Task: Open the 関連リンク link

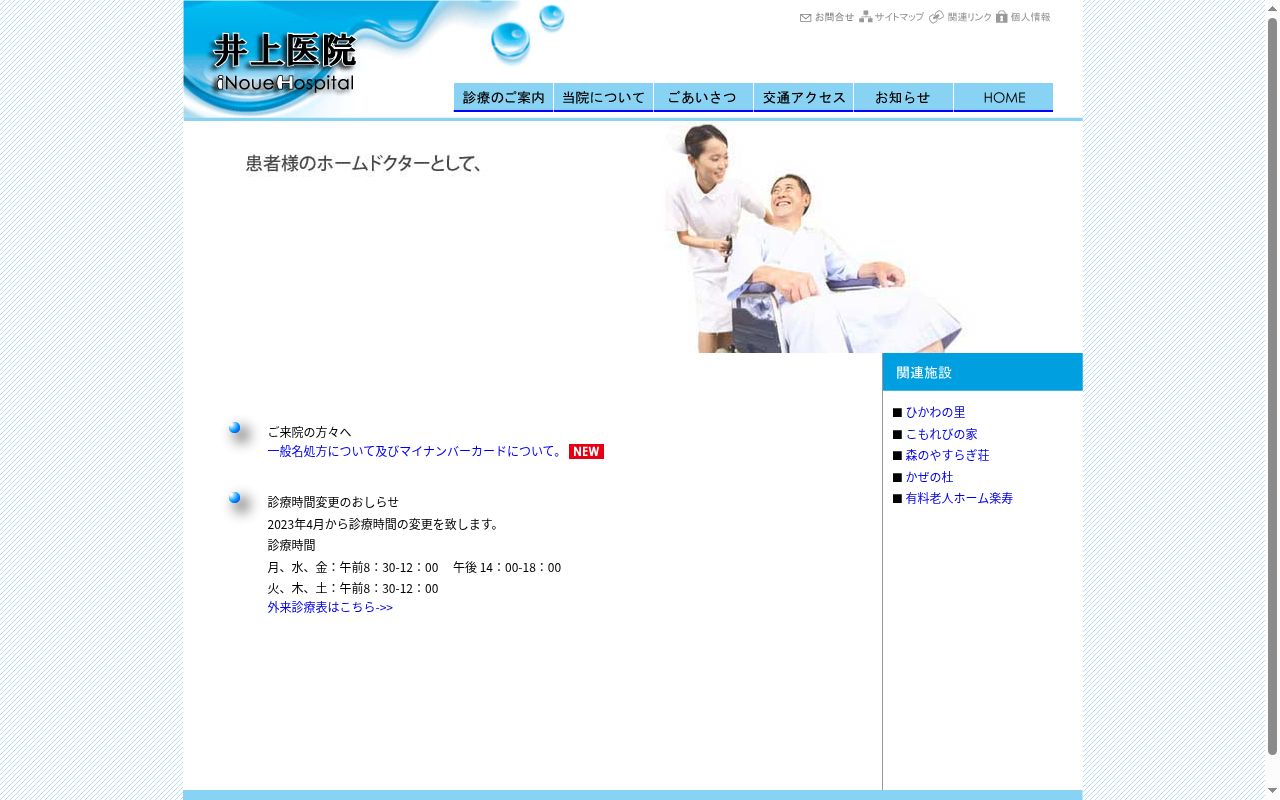Action: (x=969, y=17)
